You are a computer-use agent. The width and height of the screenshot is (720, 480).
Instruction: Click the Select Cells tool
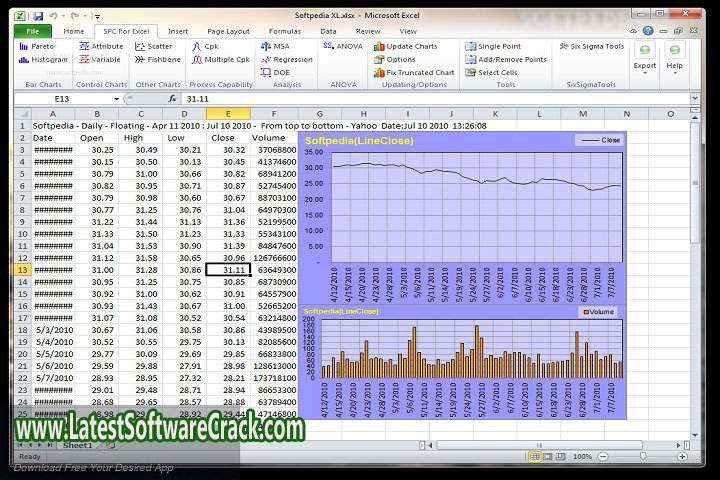coord(491,73)
